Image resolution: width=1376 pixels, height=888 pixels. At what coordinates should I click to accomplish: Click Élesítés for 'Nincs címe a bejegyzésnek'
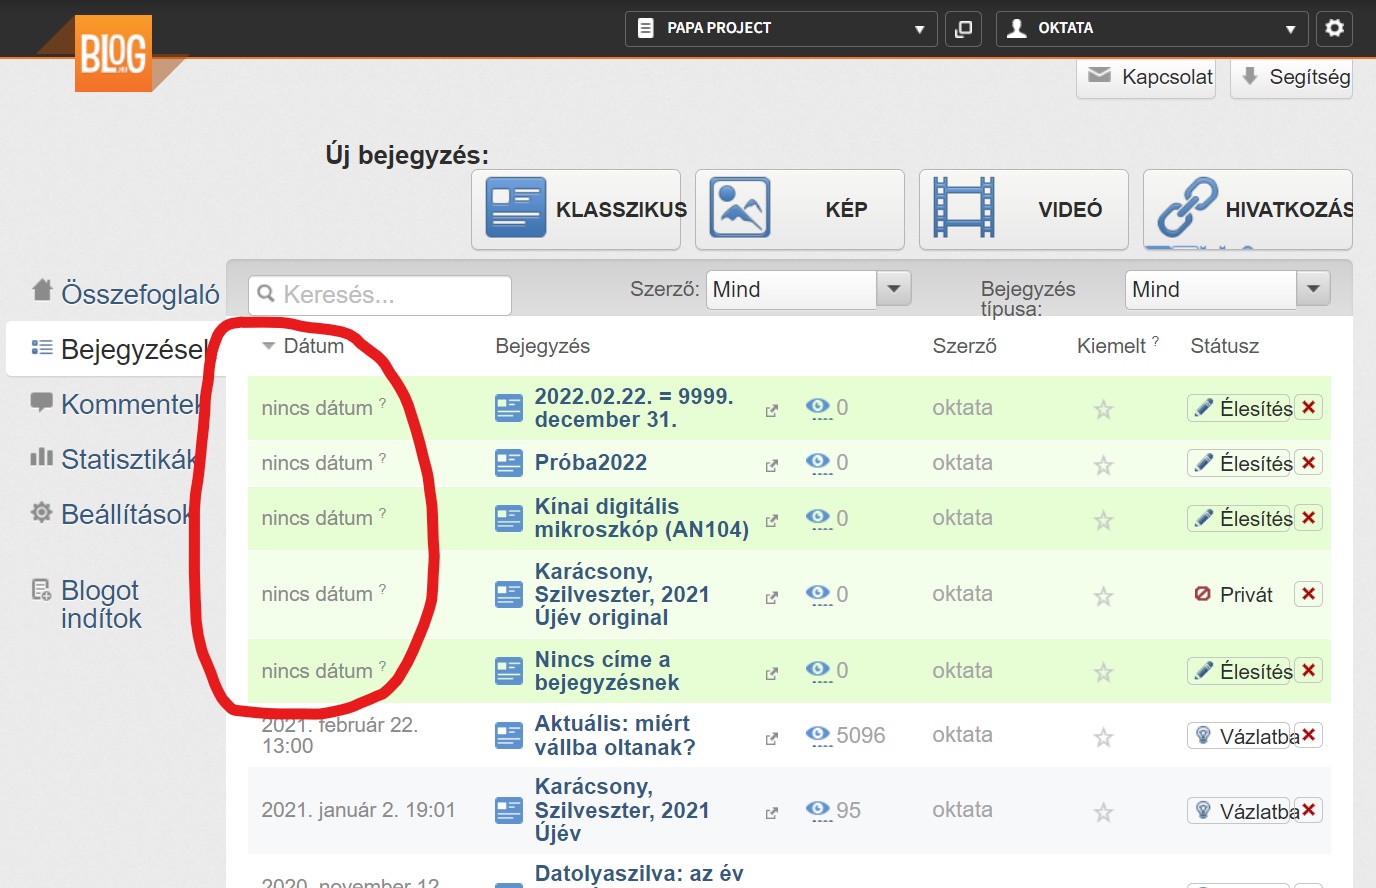click(1240, 671)
